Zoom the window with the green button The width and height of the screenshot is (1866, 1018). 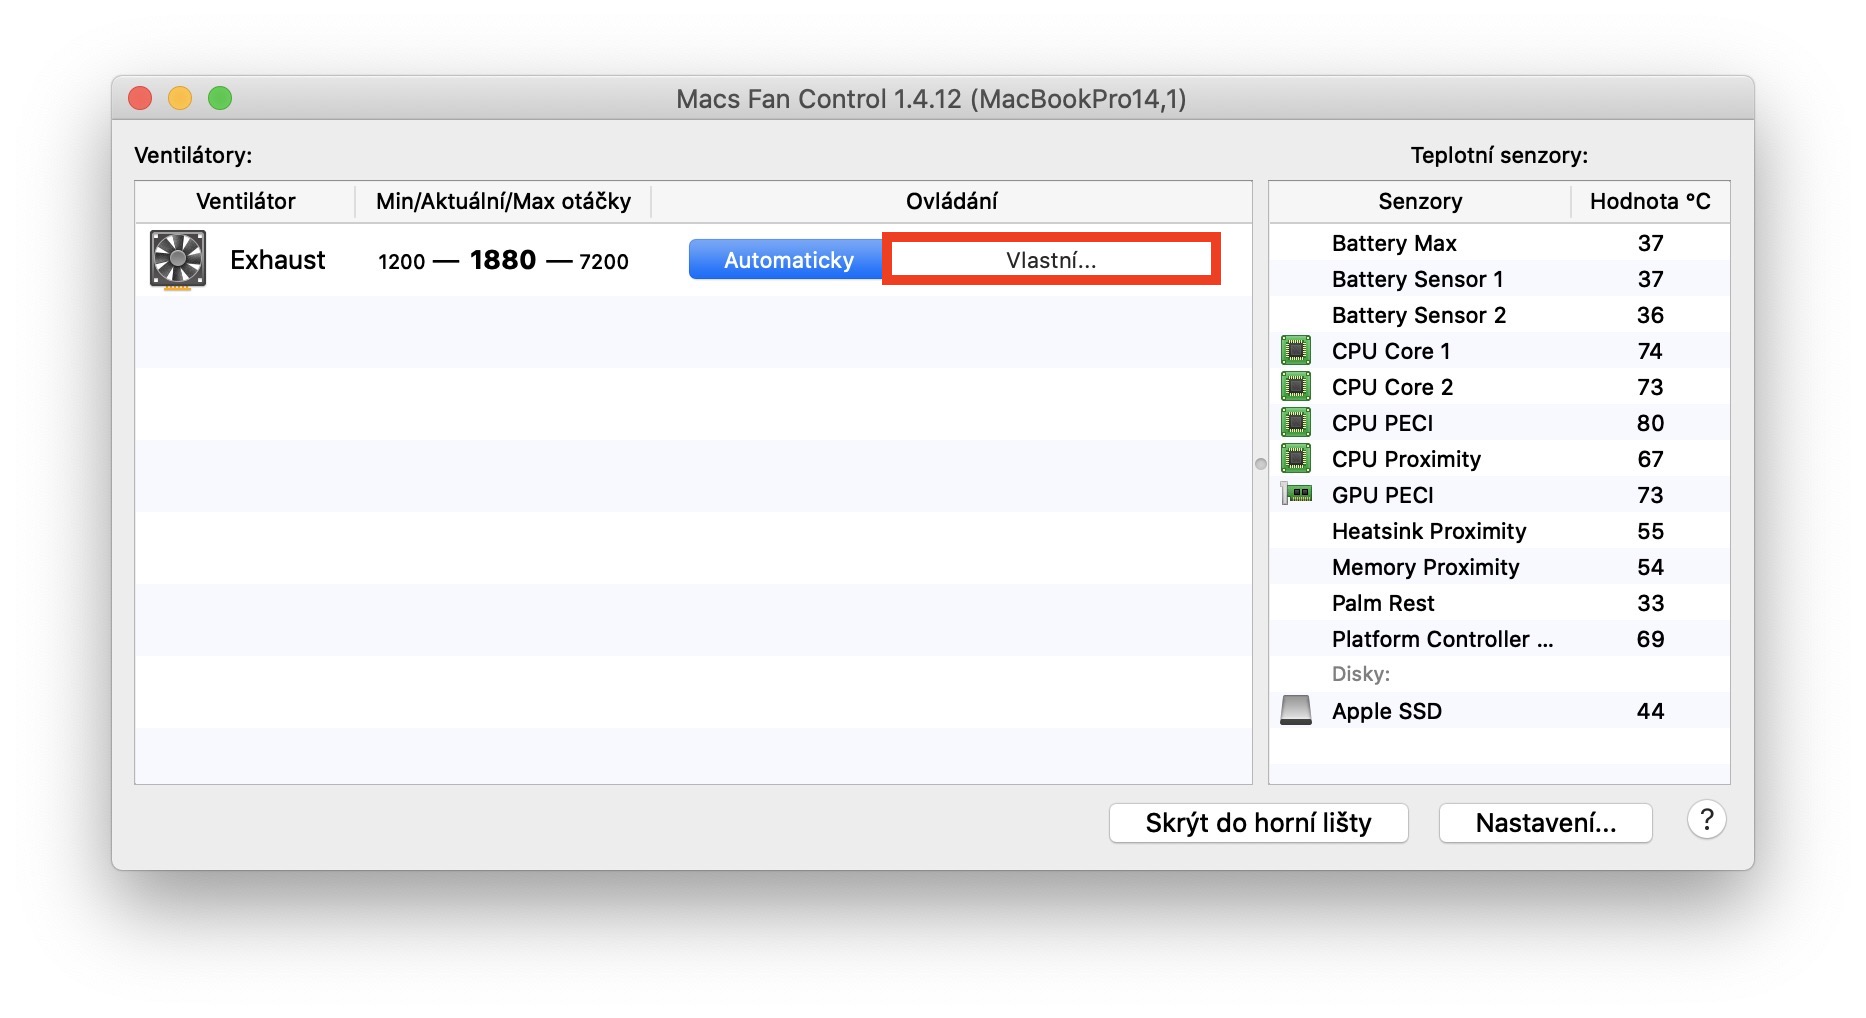[220, 98]
